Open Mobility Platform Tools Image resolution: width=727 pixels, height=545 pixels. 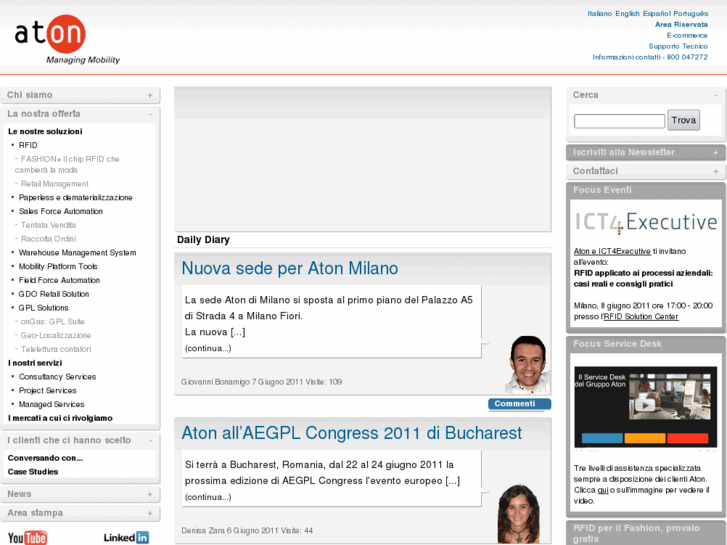click(58, 267)
